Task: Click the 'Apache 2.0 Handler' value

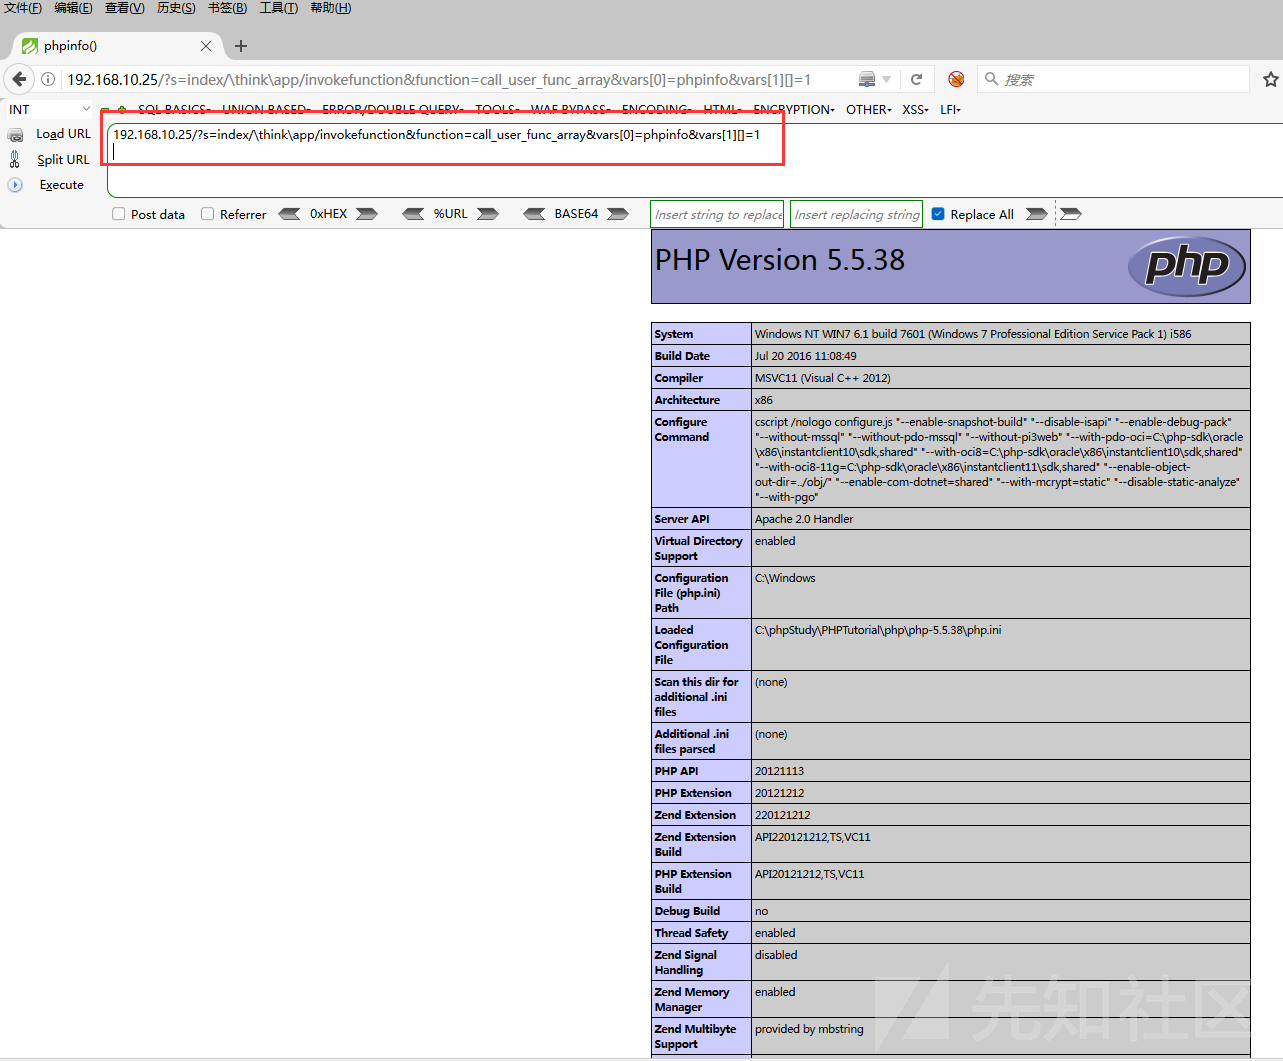Action: coord(804,519)
